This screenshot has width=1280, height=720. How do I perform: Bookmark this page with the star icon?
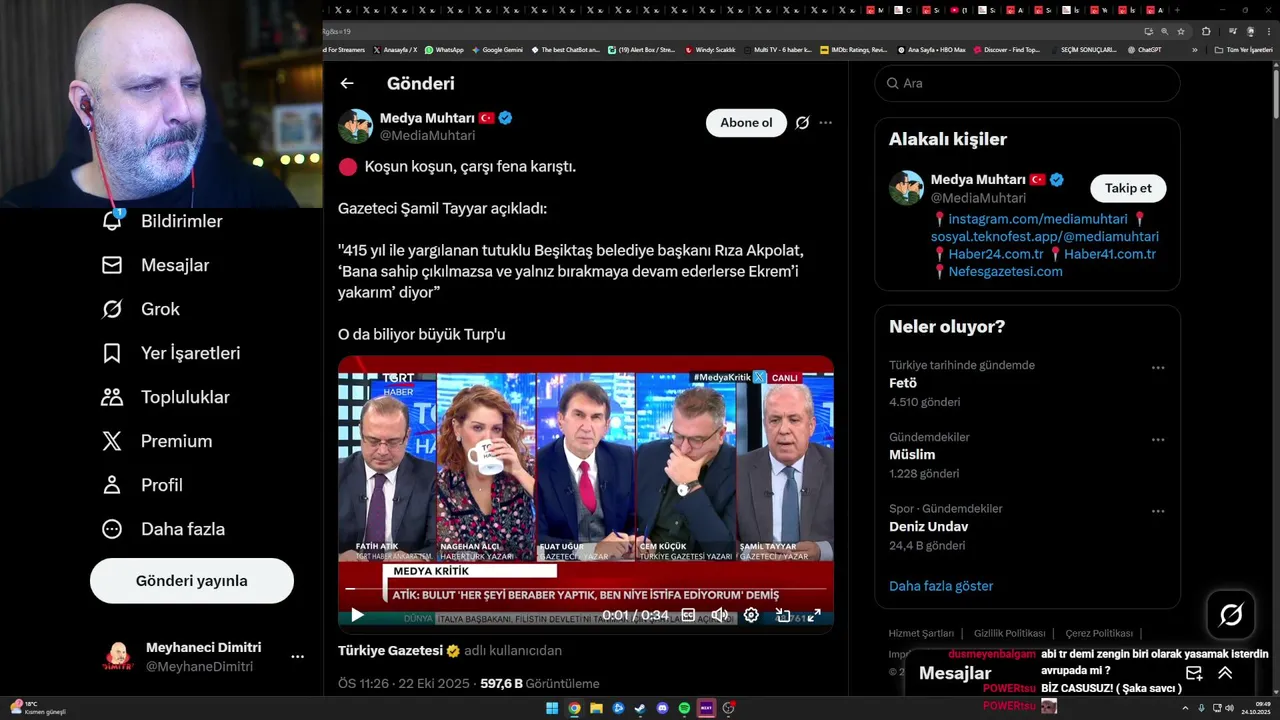click(1180, 31)
